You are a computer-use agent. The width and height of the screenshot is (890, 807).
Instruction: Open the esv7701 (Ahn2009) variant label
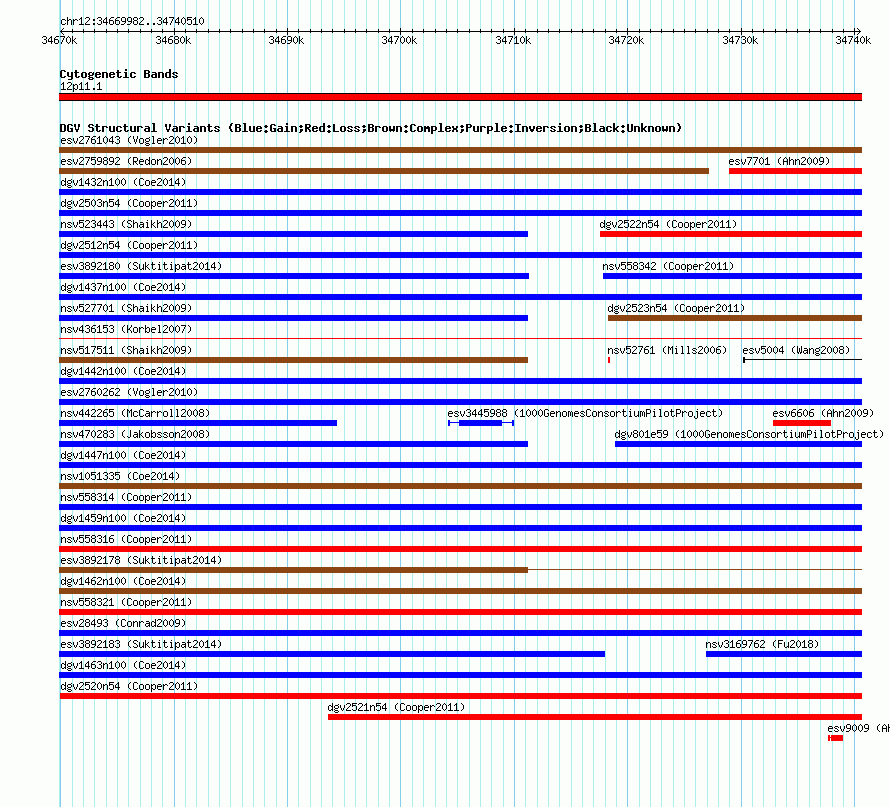pyautogui.click(x=779, y=161)
